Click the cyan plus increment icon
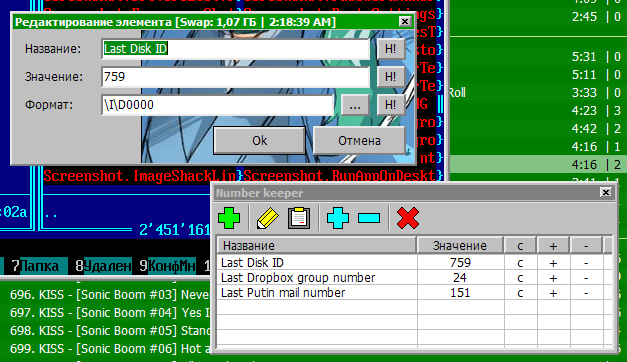Viewport: 627px width, 362px height. point(337,218)
